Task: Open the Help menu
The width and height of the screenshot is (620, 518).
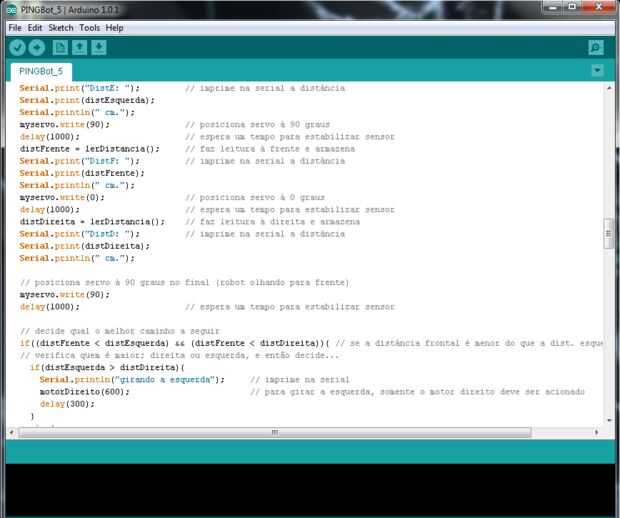Action: 114,28
